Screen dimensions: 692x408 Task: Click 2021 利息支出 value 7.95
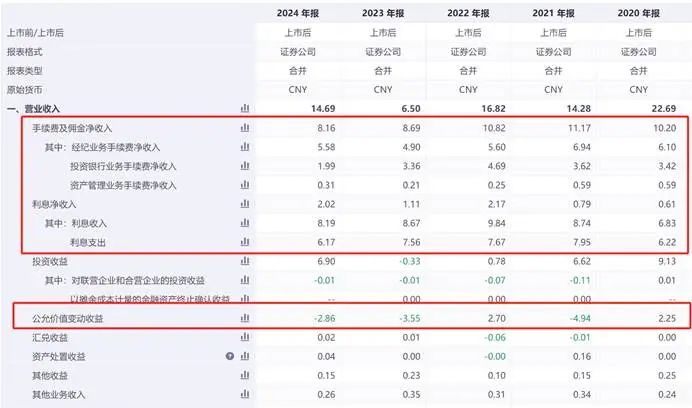(x=582, y=242)
